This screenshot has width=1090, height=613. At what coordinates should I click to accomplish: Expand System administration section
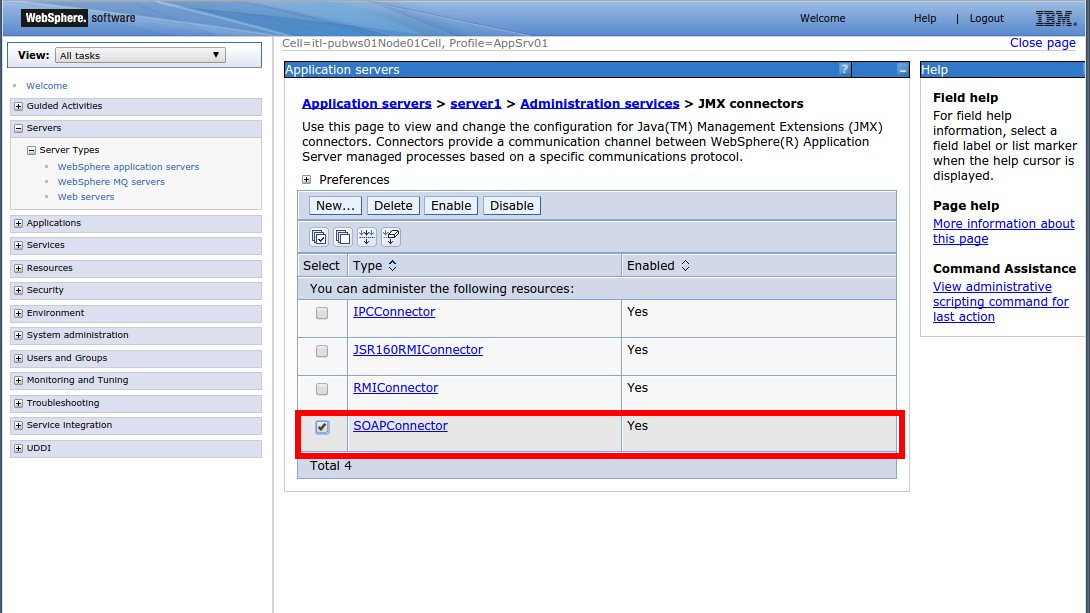point(19,336)
